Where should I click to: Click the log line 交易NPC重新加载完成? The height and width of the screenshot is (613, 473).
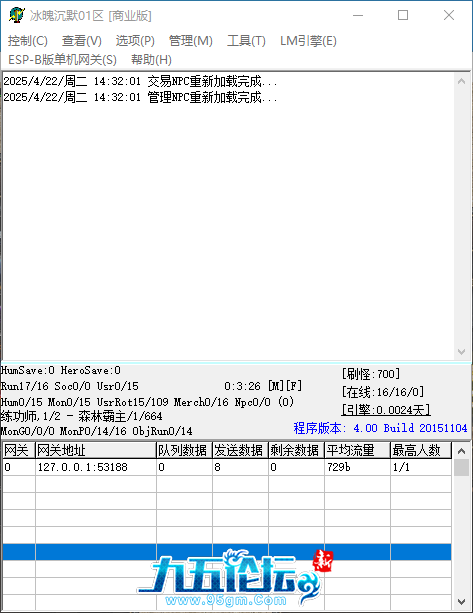(140, 81)
